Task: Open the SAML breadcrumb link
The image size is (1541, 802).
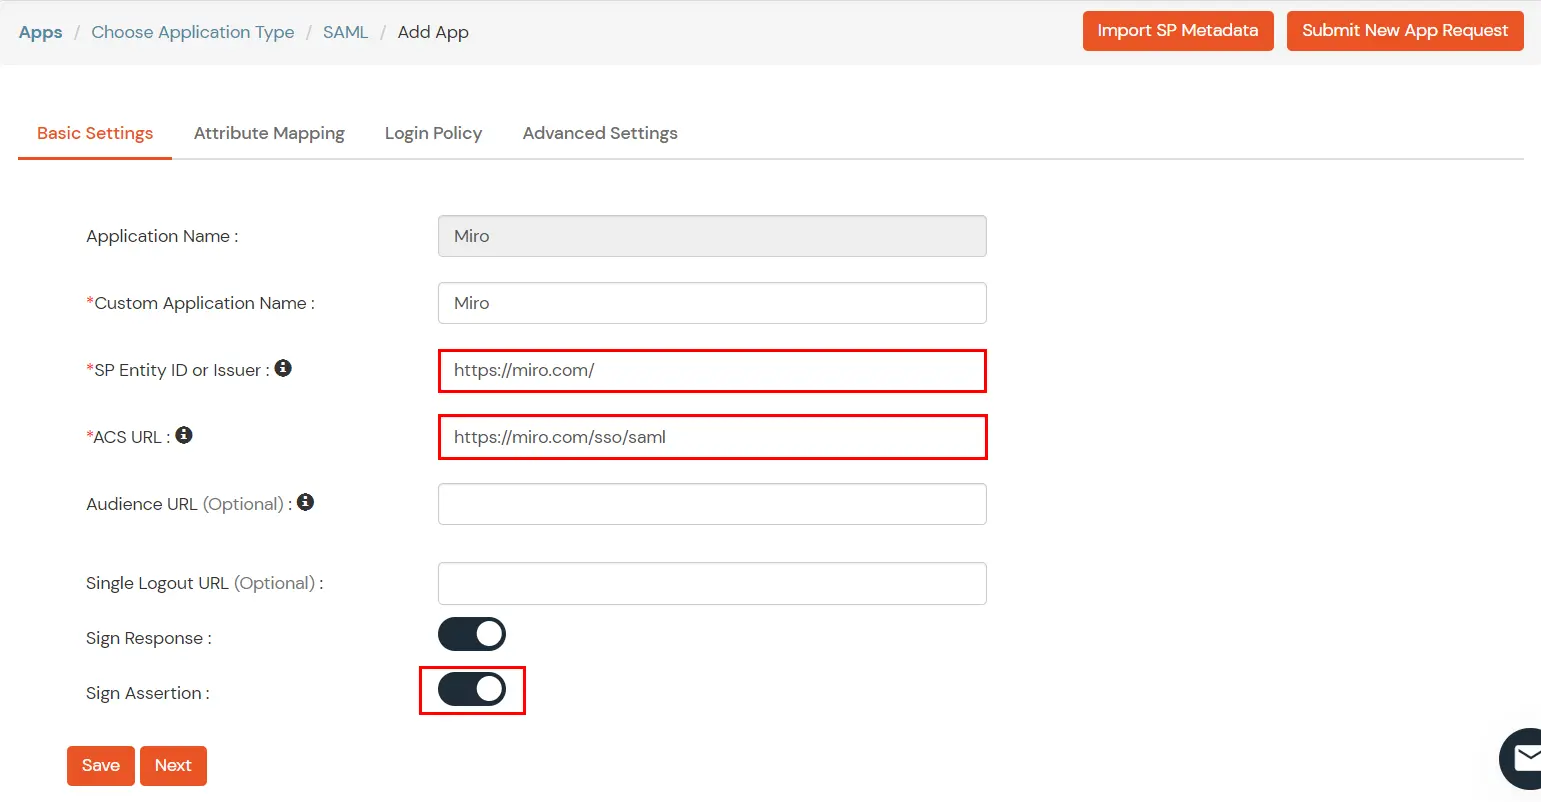Action: point(346,32)
